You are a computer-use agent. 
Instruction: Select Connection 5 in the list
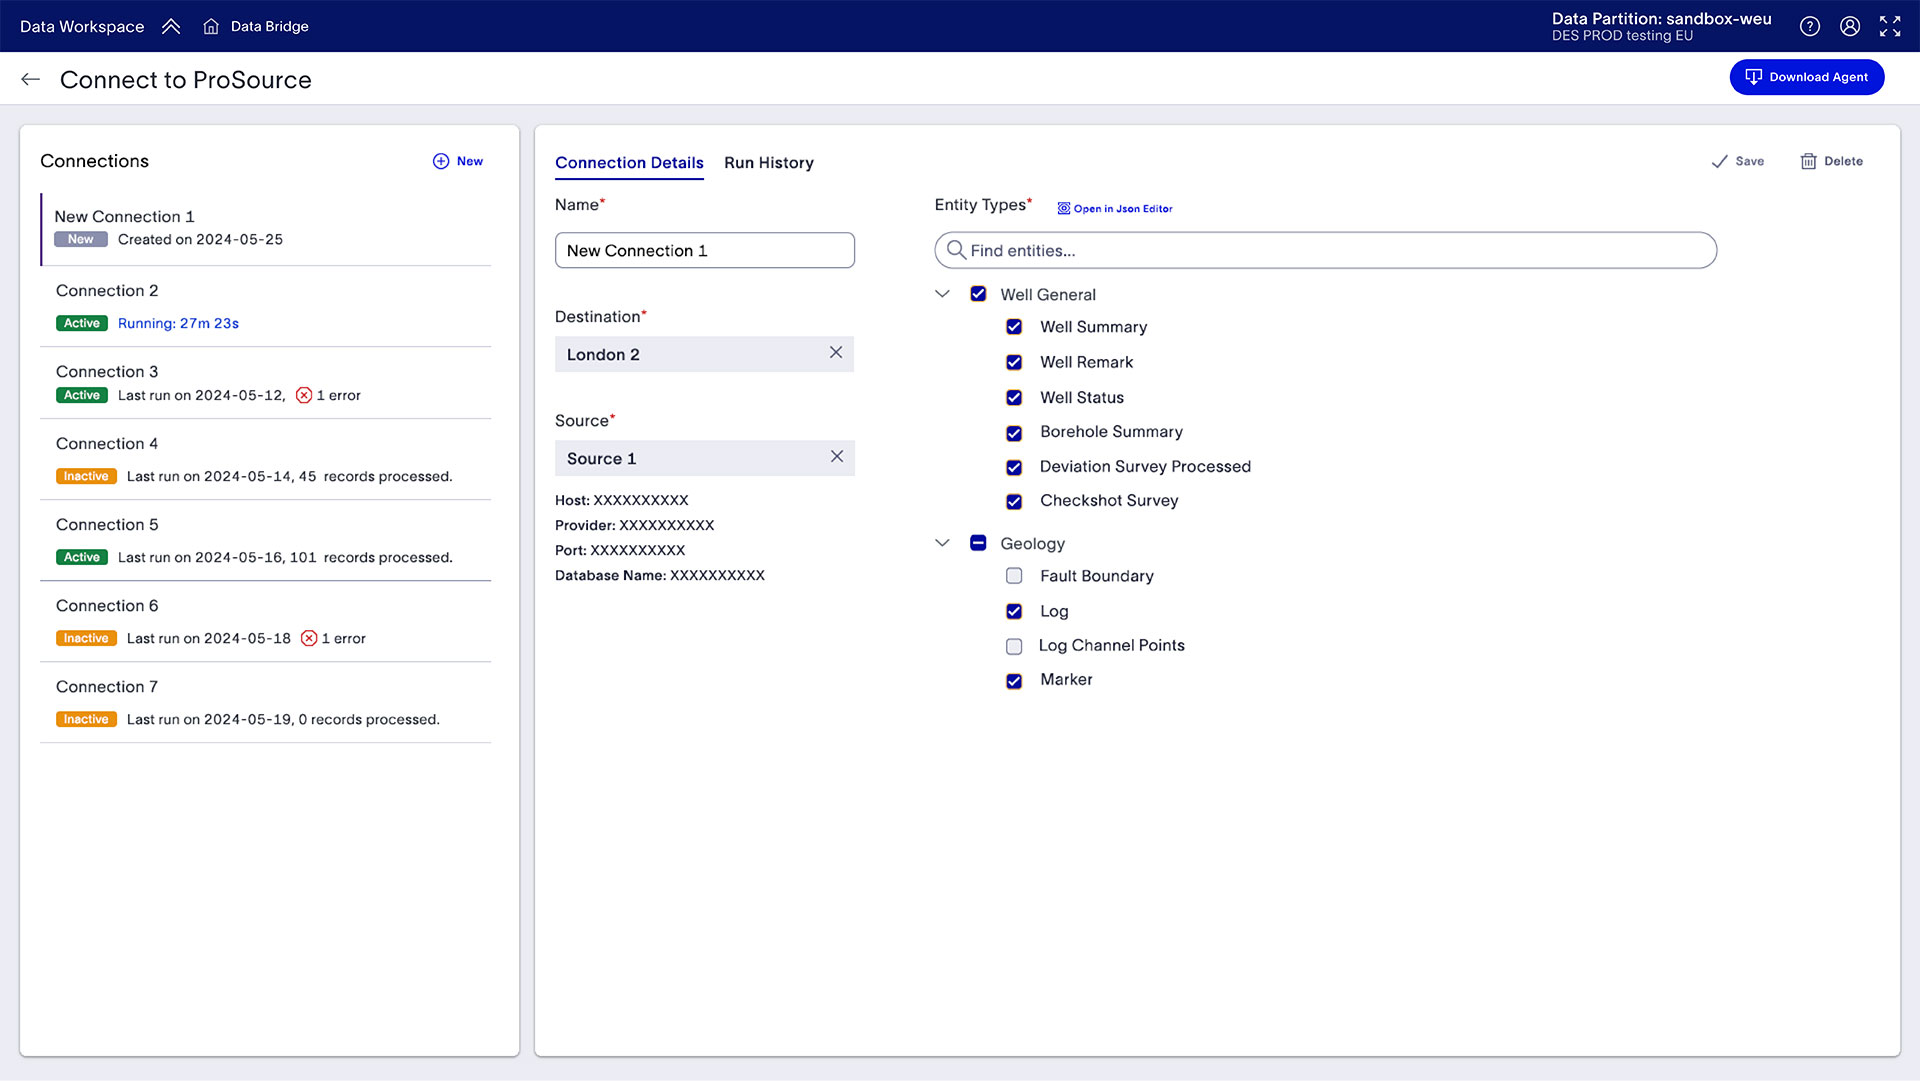[266, 540]
